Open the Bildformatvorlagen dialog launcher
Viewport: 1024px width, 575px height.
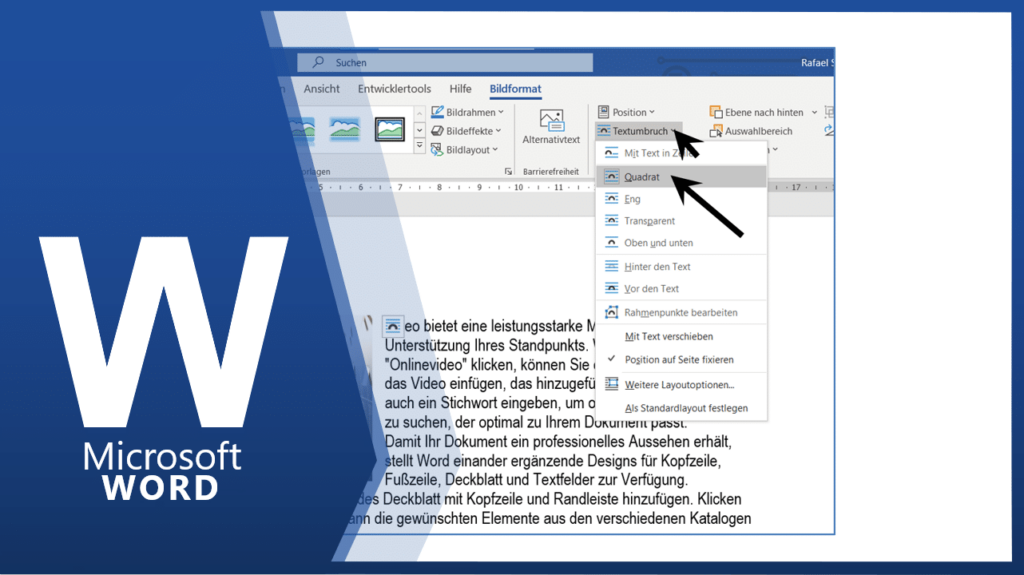[x=508, y=171]
